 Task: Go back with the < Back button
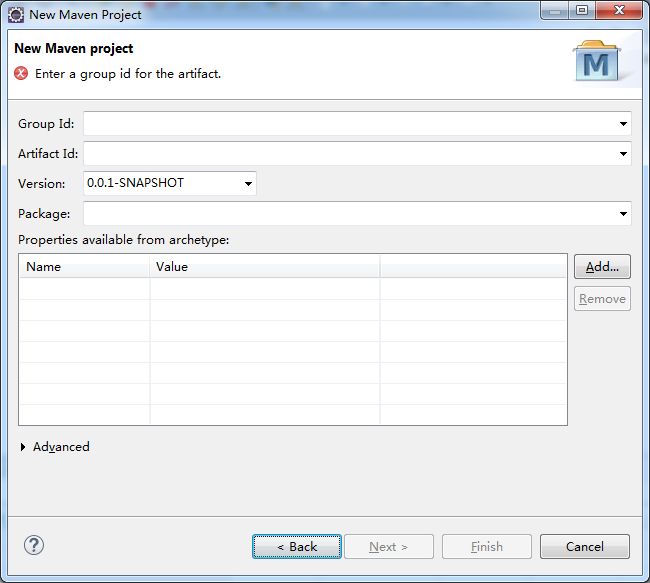click(297, 547)
